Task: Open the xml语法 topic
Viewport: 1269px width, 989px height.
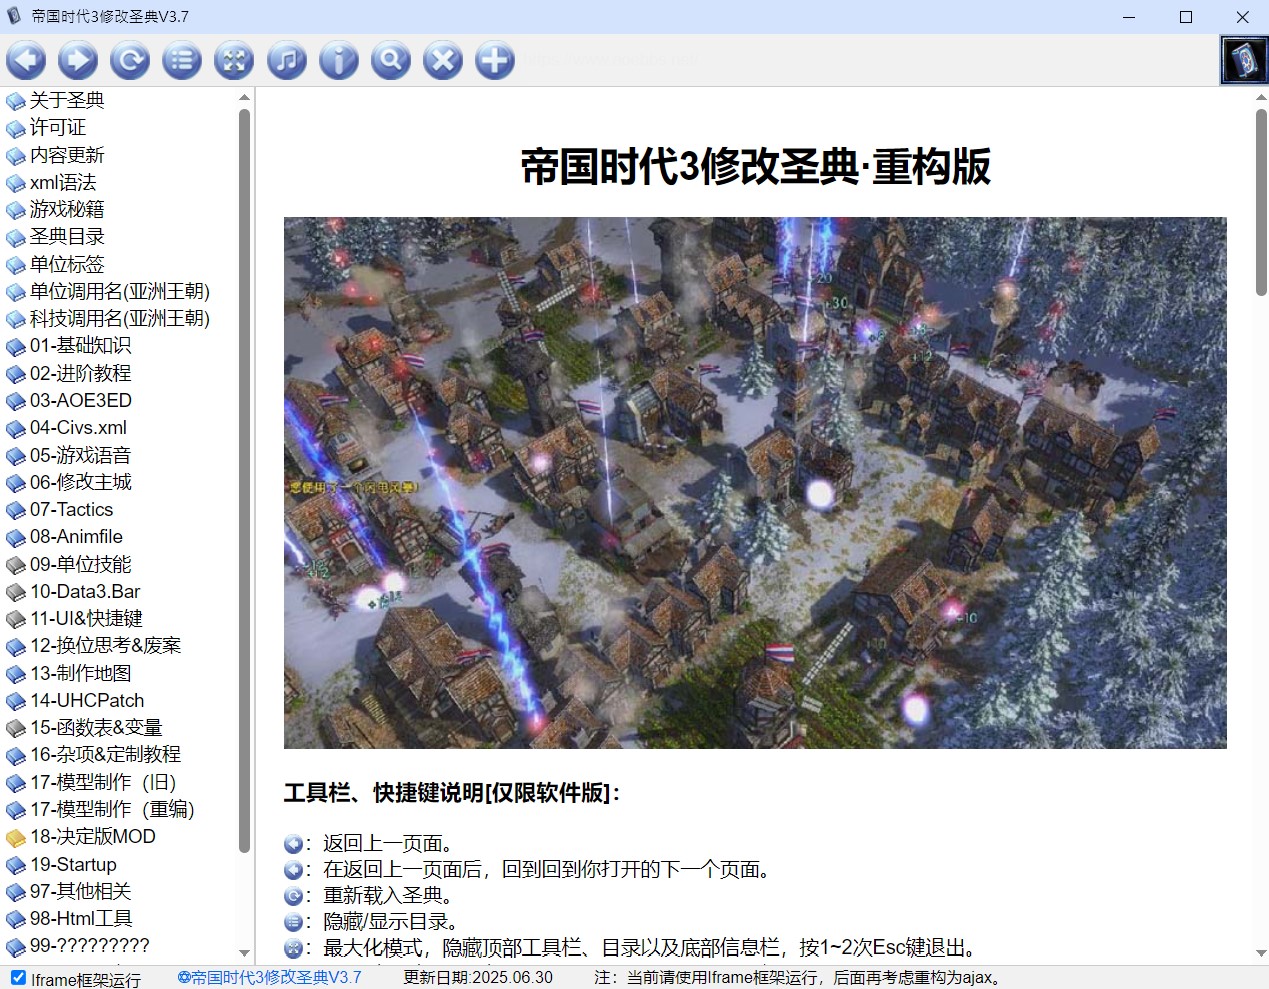Action: (63, 182)
